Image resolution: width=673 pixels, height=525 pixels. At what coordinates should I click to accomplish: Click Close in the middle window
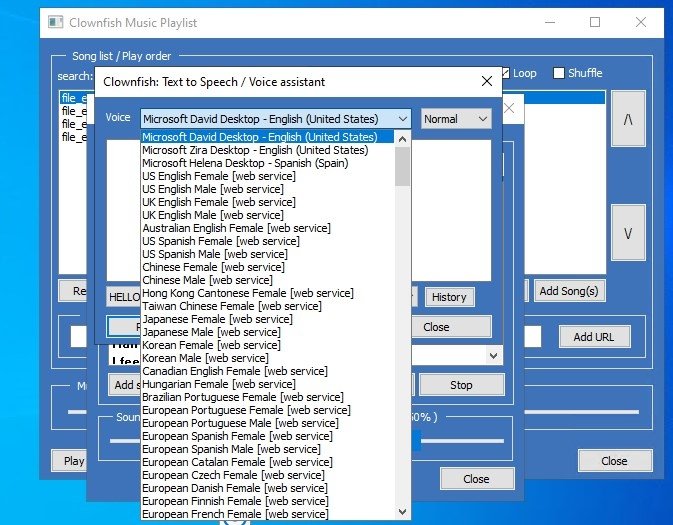[x=477, y=479]
